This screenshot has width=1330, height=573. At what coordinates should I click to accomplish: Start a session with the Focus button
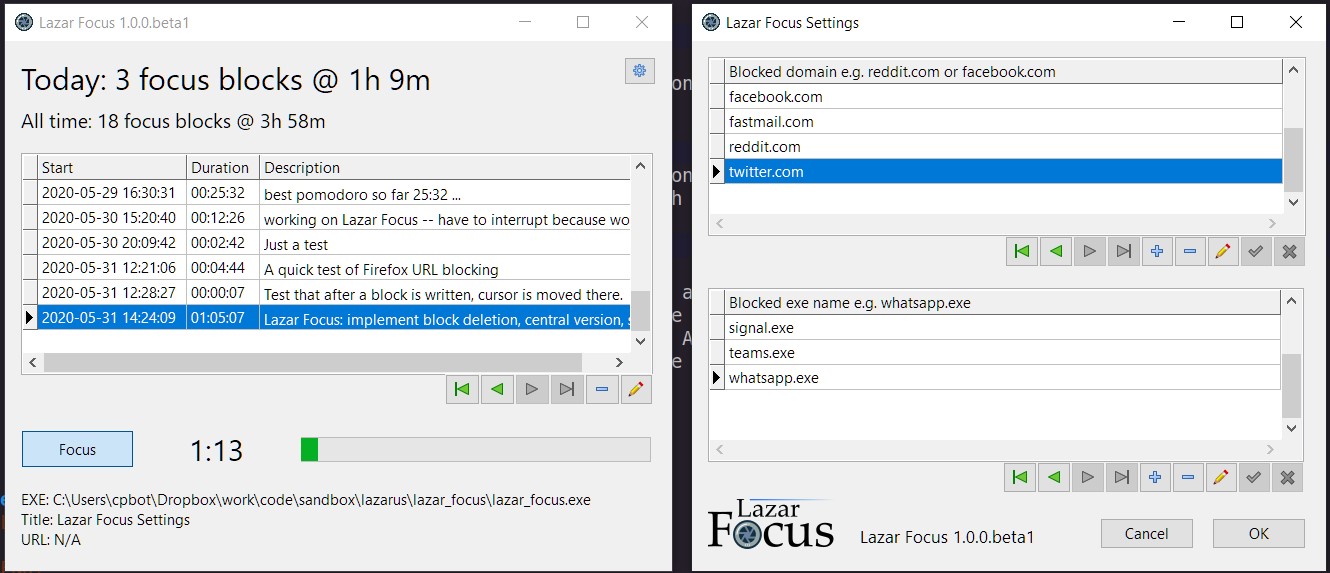77,449
